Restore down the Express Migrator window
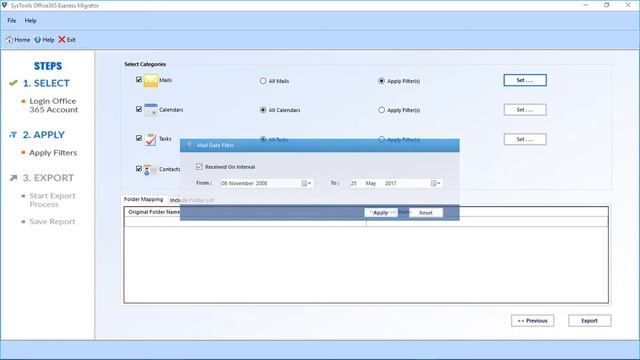The height and width of the screenshot is (360, 640). (607, 5)
